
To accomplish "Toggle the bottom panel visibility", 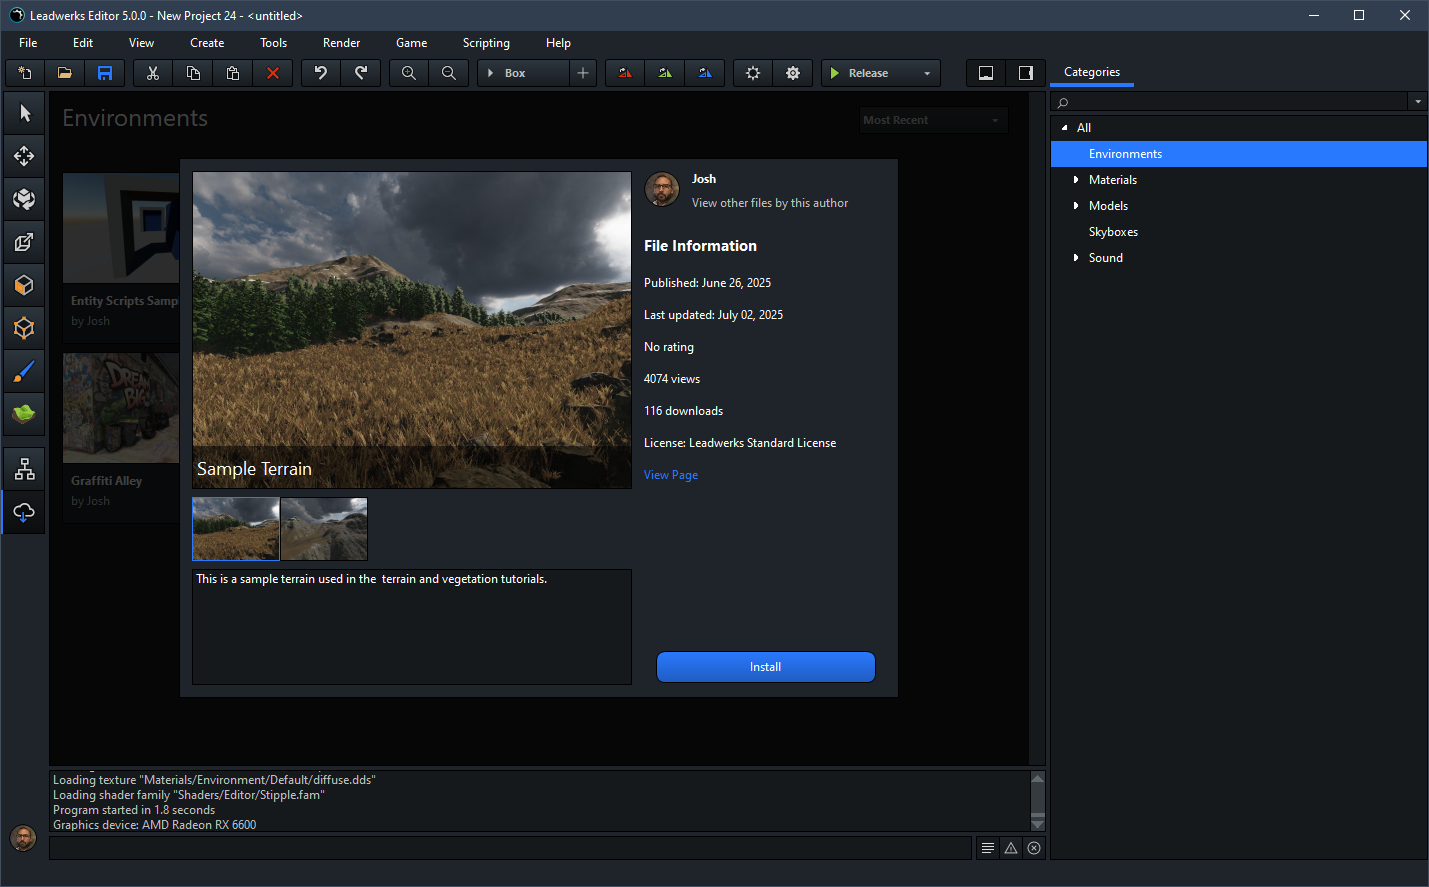I will tap(986, 73).
